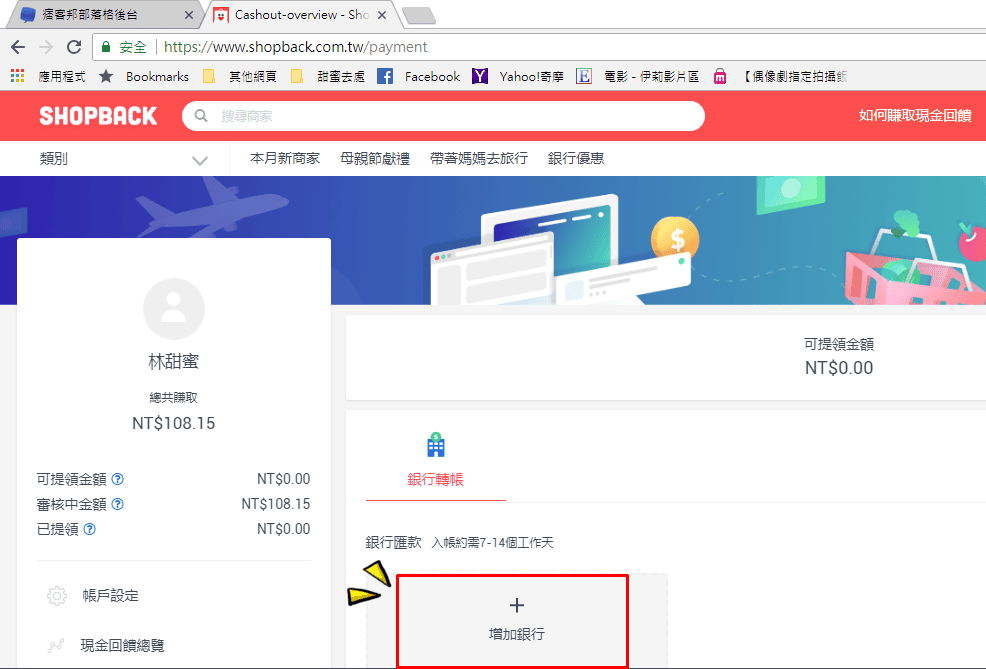This screenshot has width=986, height=669.
Task: Click the search magnifier icon
Action: tap(201, 116)
